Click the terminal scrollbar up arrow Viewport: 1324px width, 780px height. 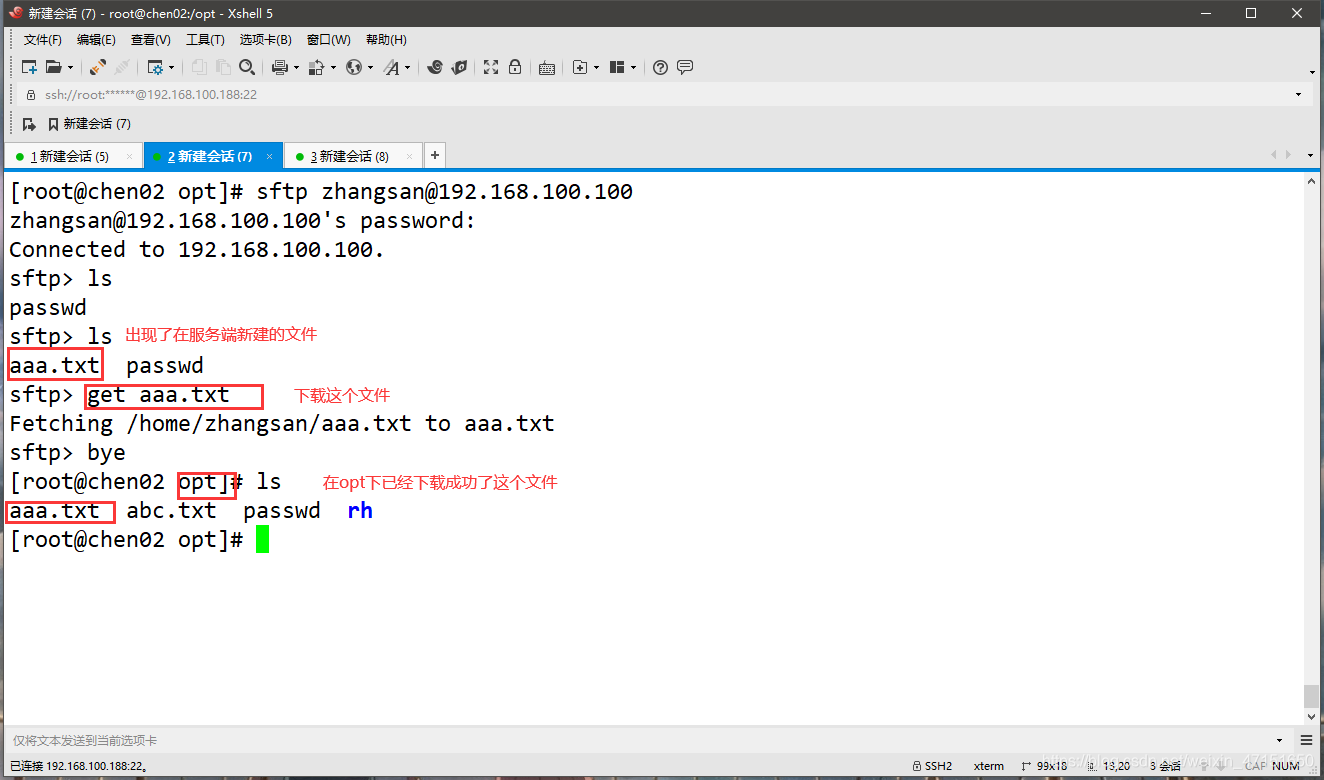tap(1311, 180)
